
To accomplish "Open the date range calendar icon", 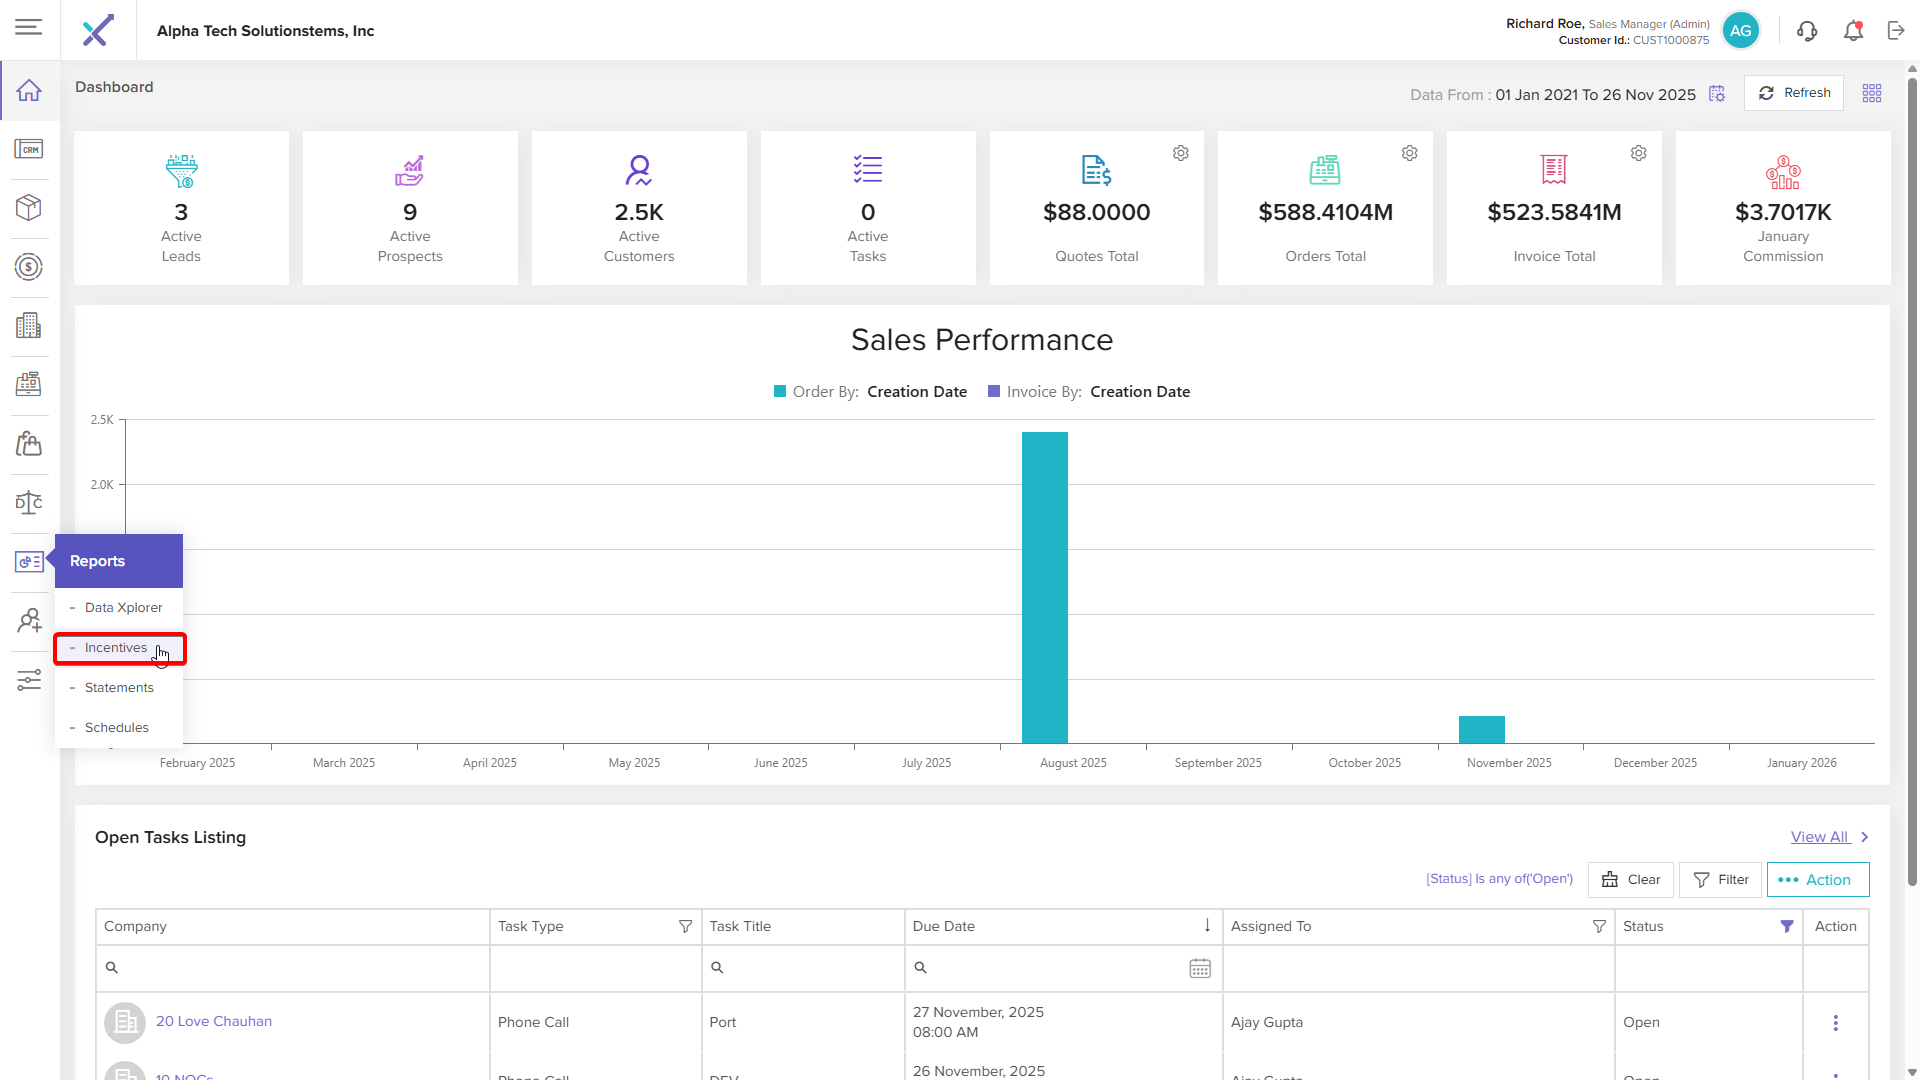I will pyautogui.click(x=1717, y=94).
